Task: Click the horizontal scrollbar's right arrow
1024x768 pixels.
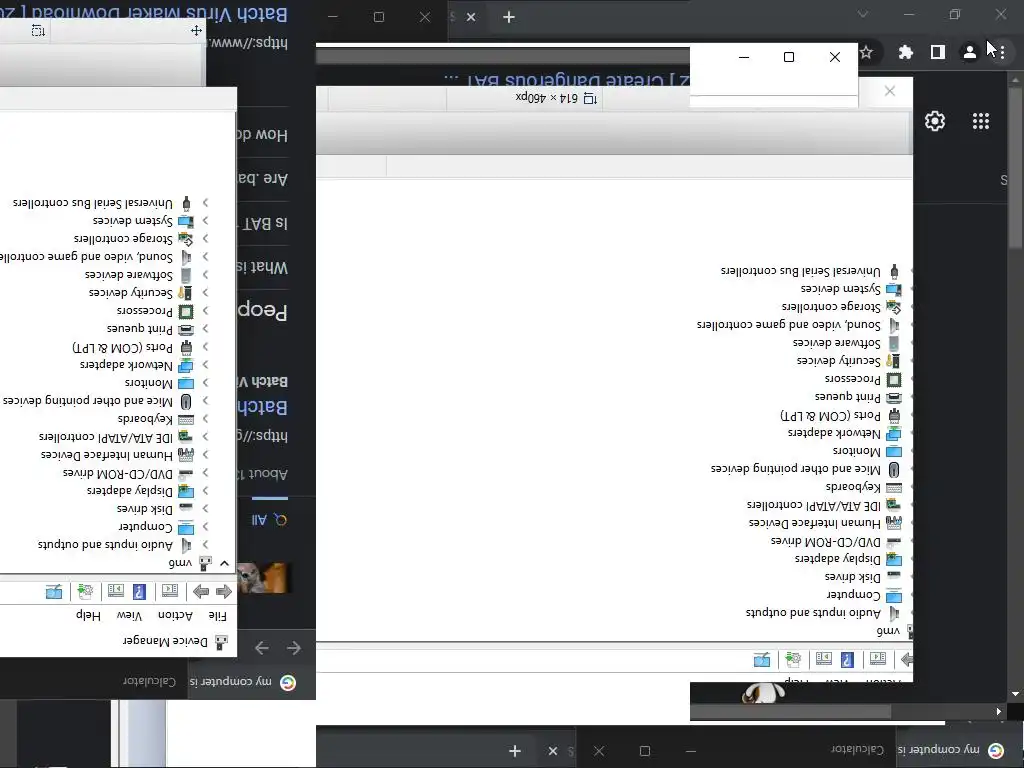Action: 999,712
